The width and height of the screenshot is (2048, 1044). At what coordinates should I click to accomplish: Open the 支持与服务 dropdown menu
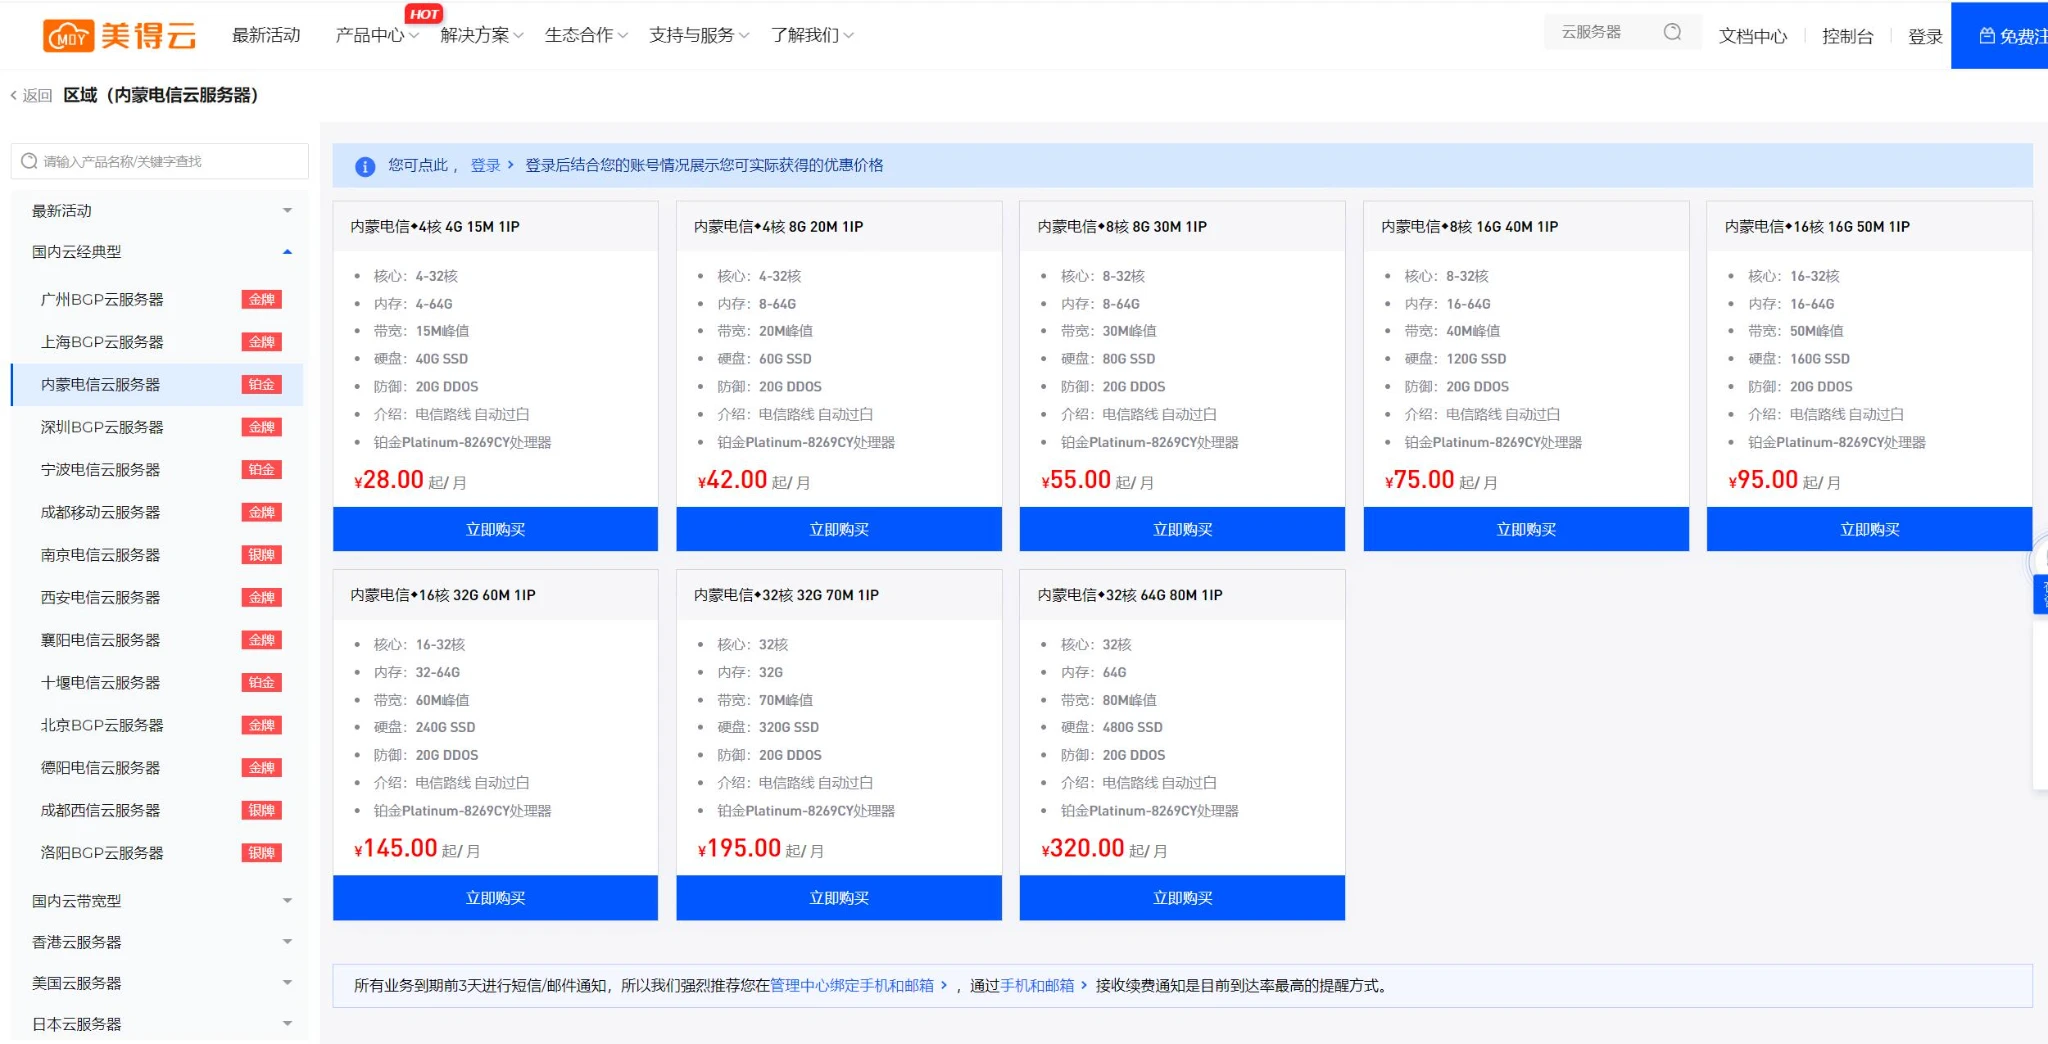coord(697,36)
